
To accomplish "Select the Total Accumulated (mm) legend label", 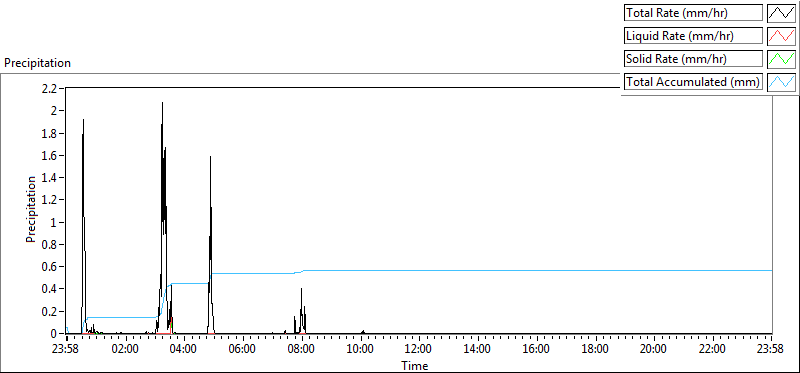I will coord(693,81).
